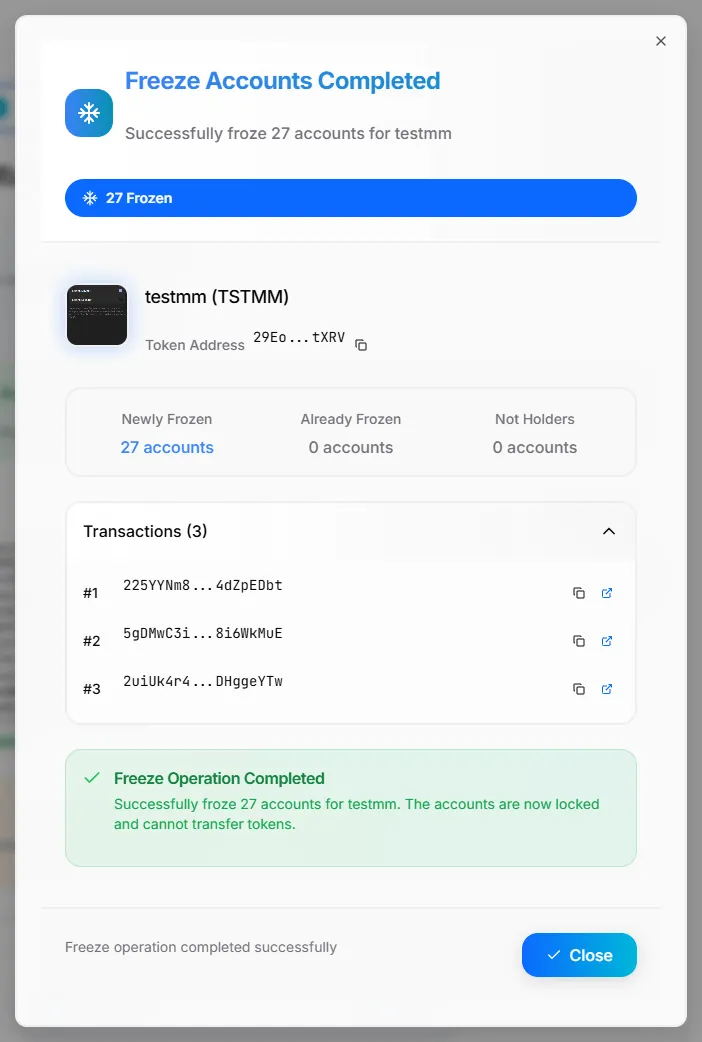Click the Not Holders accounts count
Image resolution: width=702 pixels, height=1042 pixels.
coord(535,447)
